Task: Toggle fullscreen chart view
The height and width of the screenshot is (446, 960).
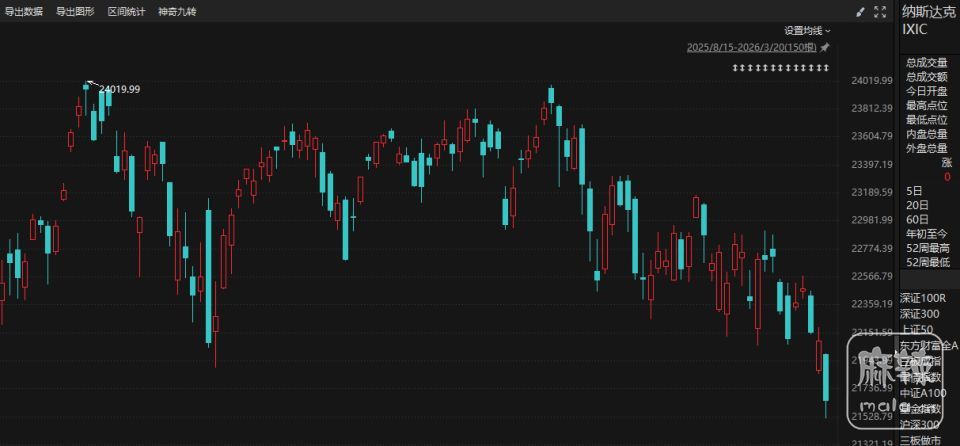Action: coord(880,12)
